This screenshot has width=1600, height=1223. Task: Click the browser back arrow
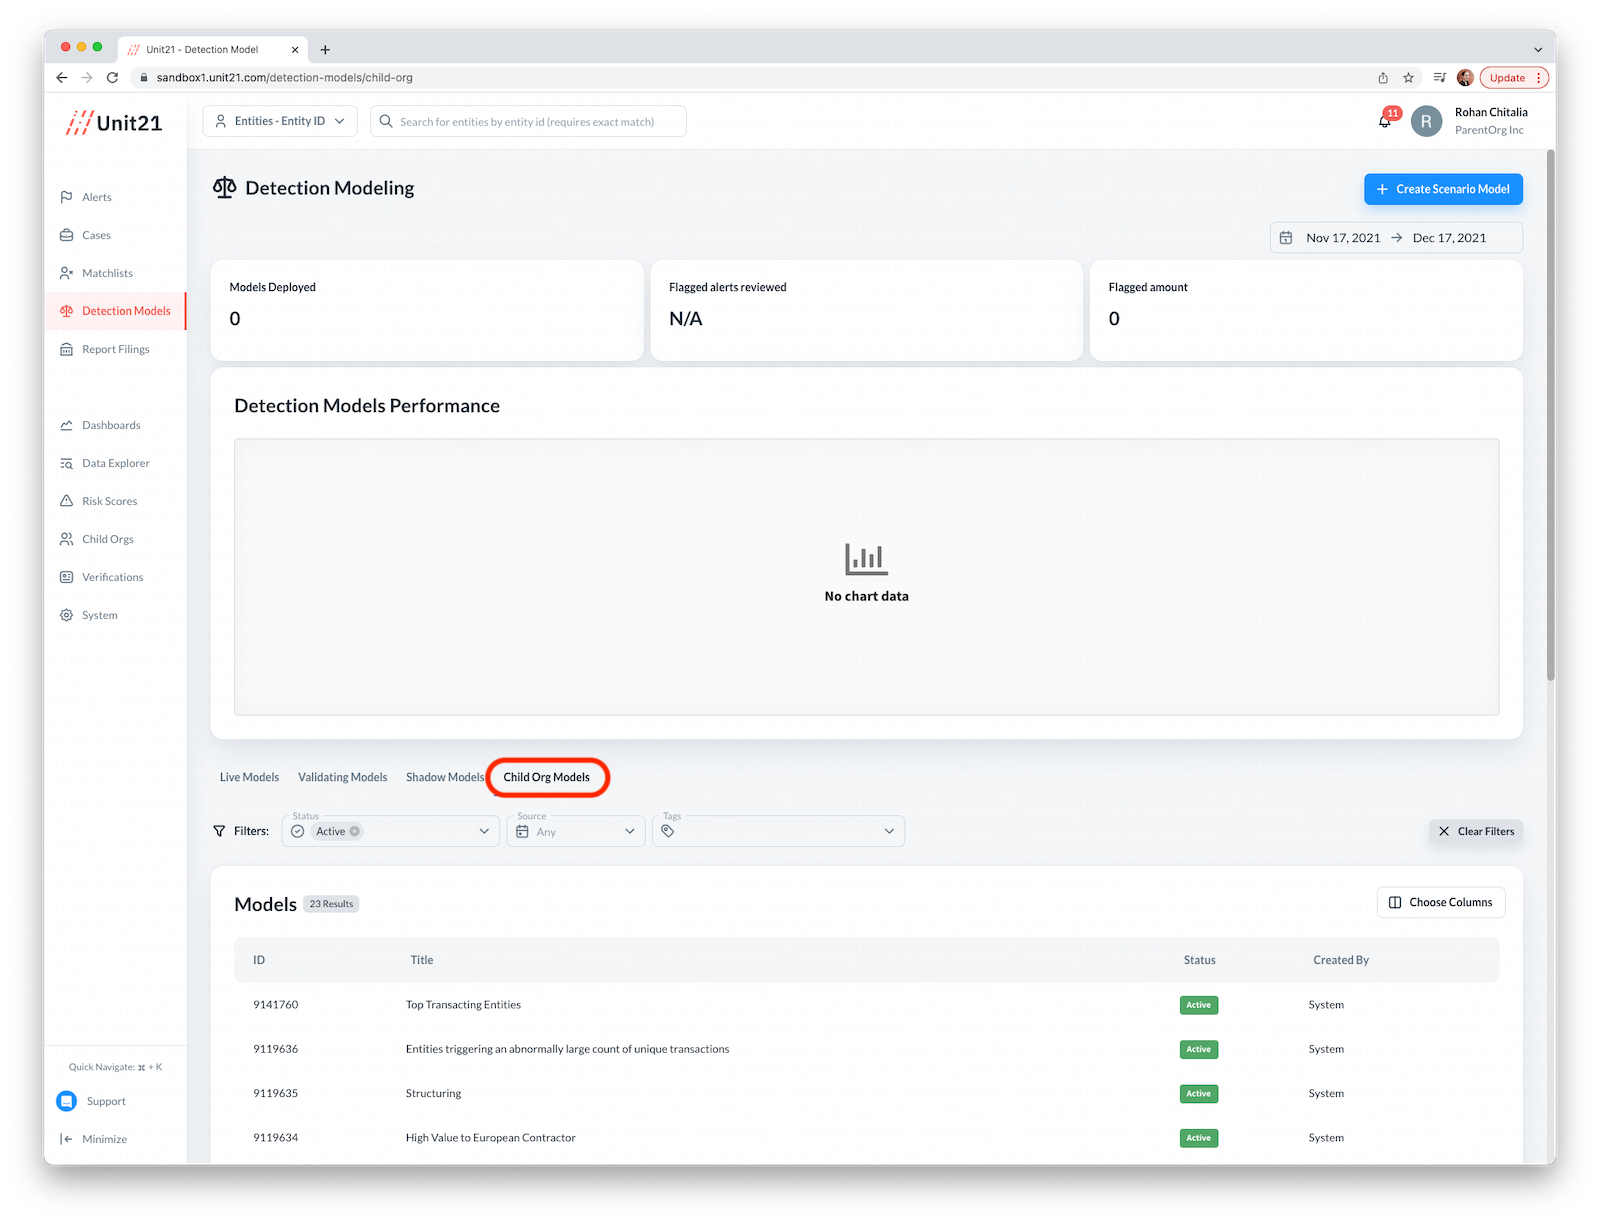[62, 77]
